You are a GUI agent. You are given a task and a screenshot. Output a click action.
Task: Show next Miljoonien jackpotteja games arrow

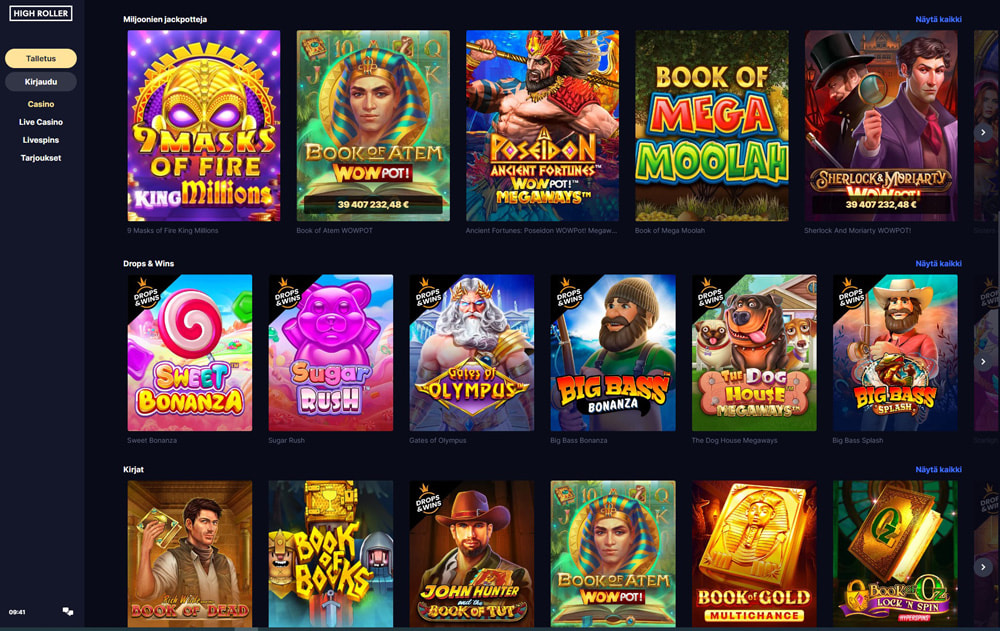pyautogui.click(x=983, y=132)
